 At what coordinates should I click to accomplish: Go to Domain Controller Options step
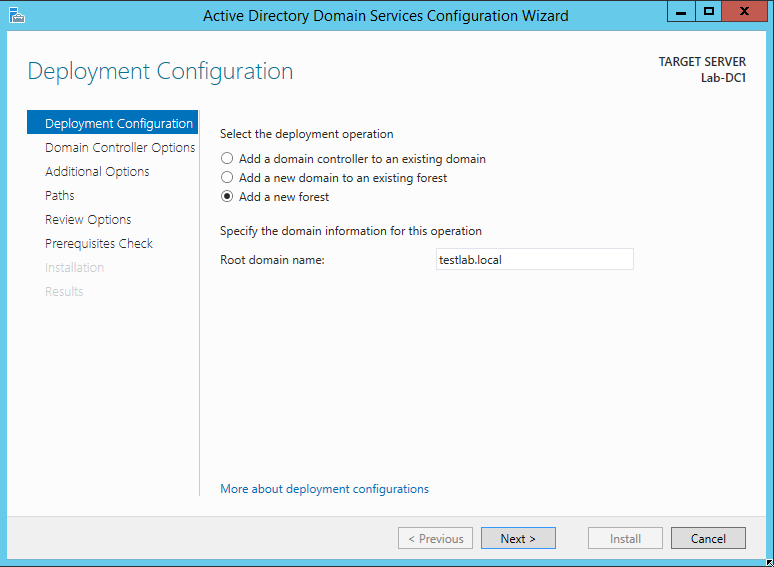click(x=120, y=148)
